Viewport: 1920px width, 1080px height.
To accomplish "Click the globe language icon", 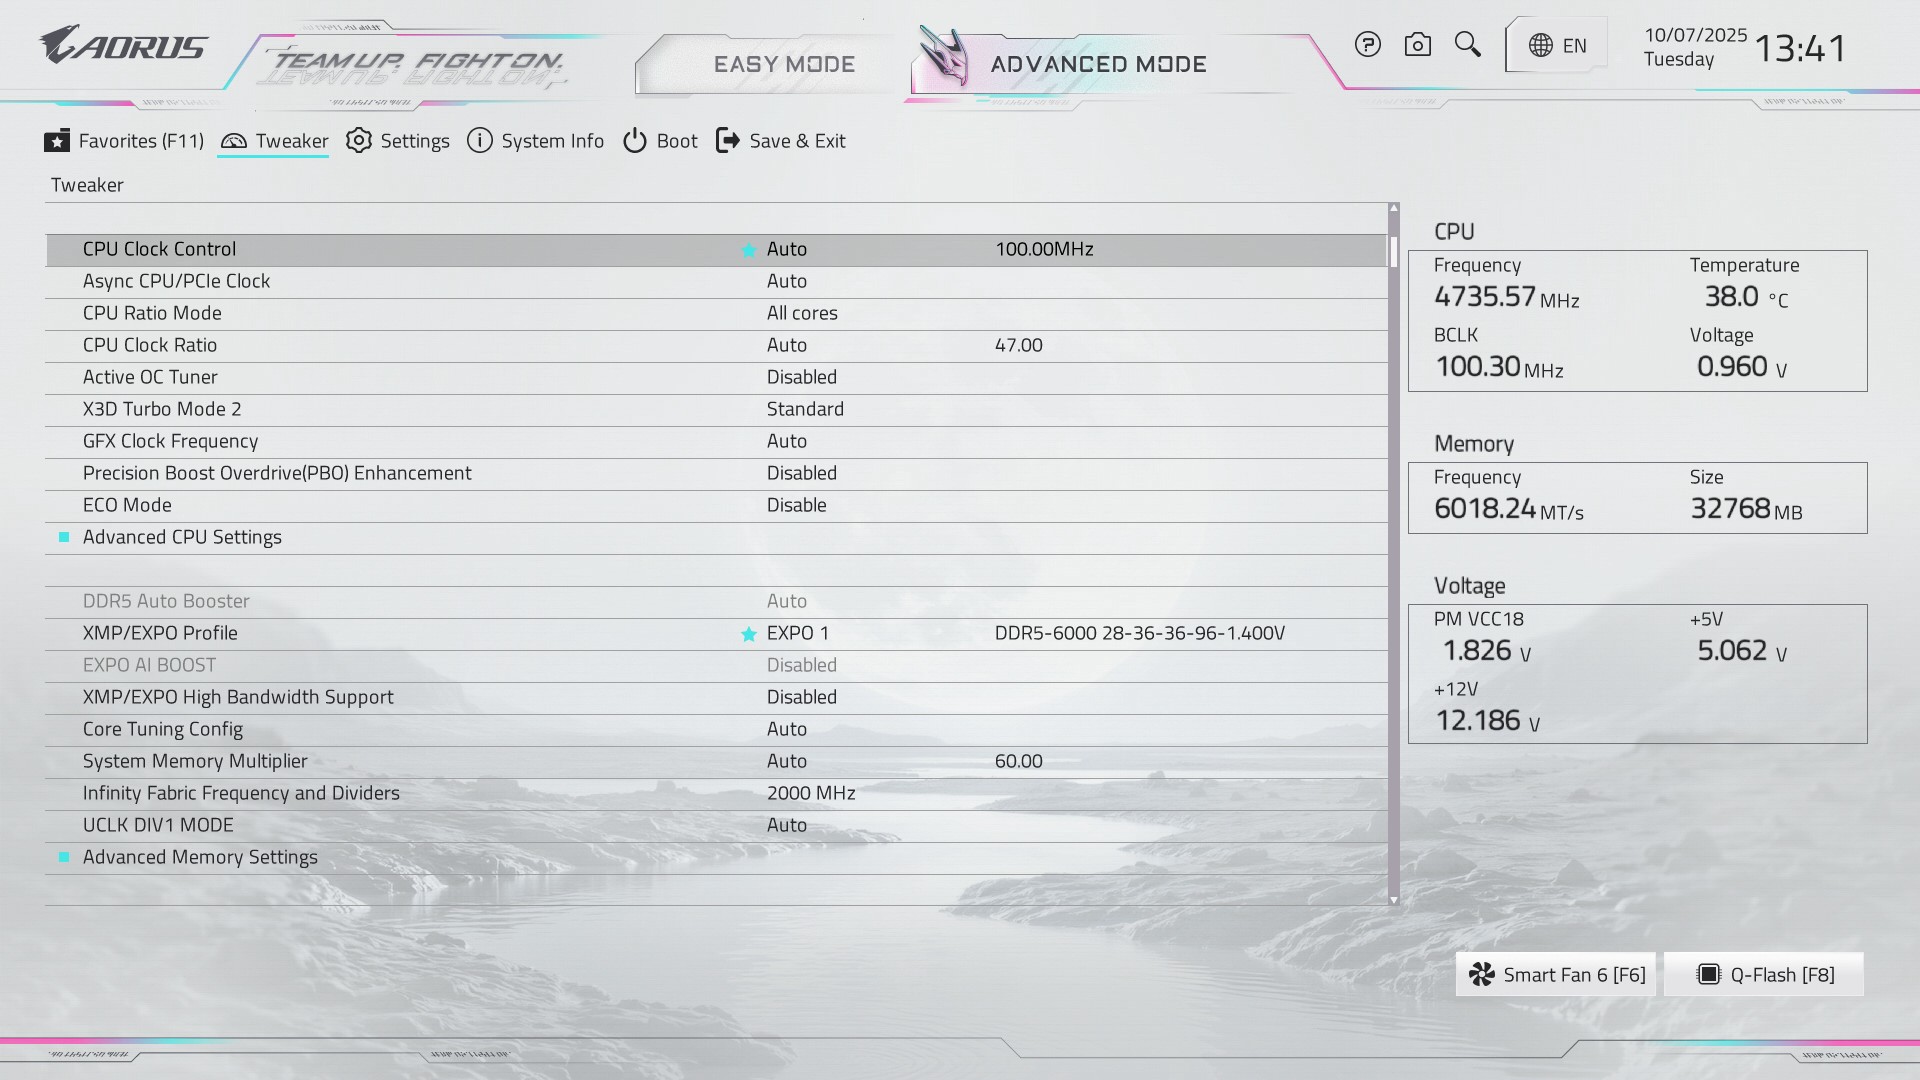I will [1541, 46].
